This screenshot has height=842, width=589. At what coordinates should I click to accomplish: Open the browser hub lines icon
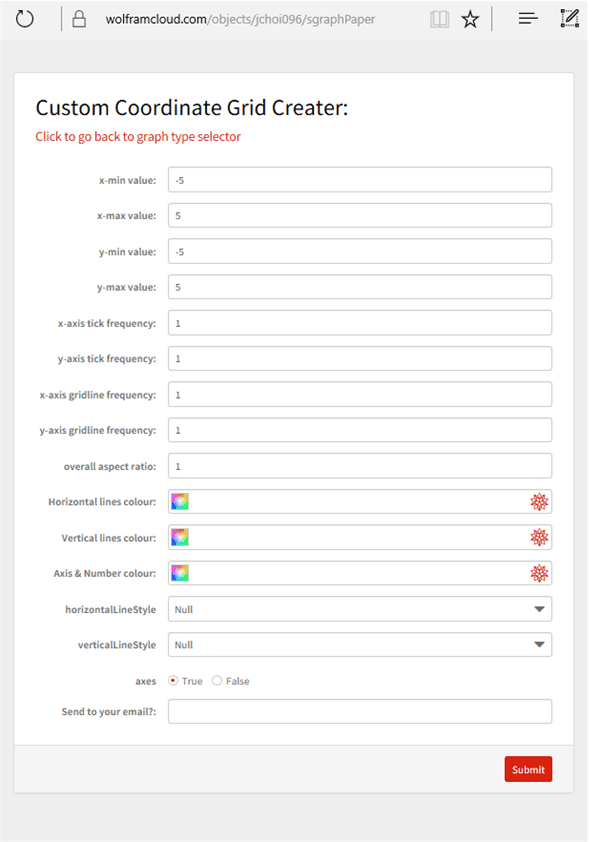pos(528,19)
